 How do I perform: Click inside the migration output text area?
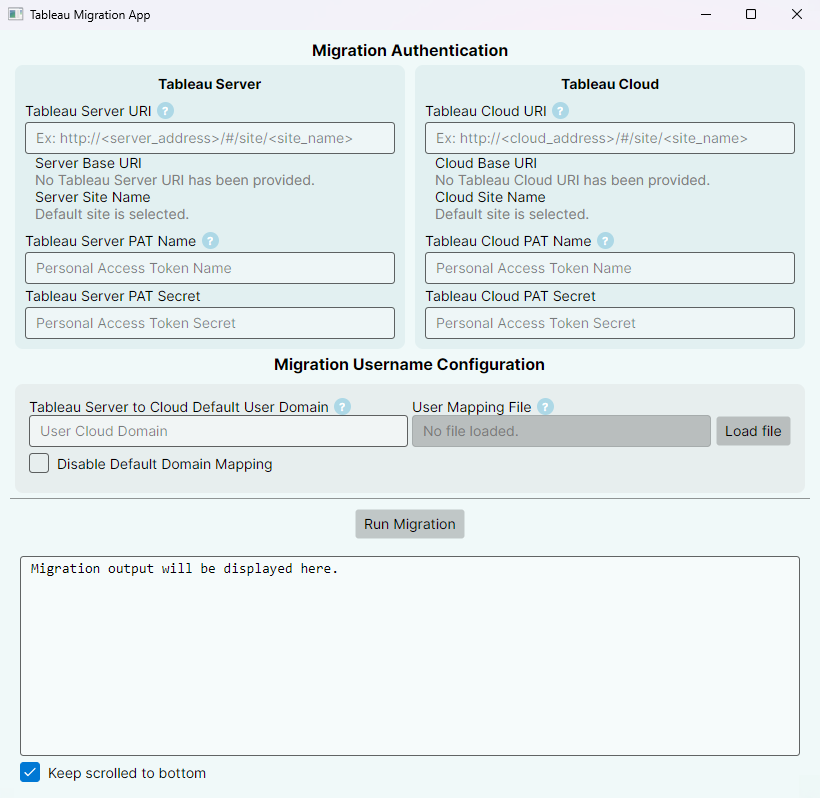click(410, 656)
